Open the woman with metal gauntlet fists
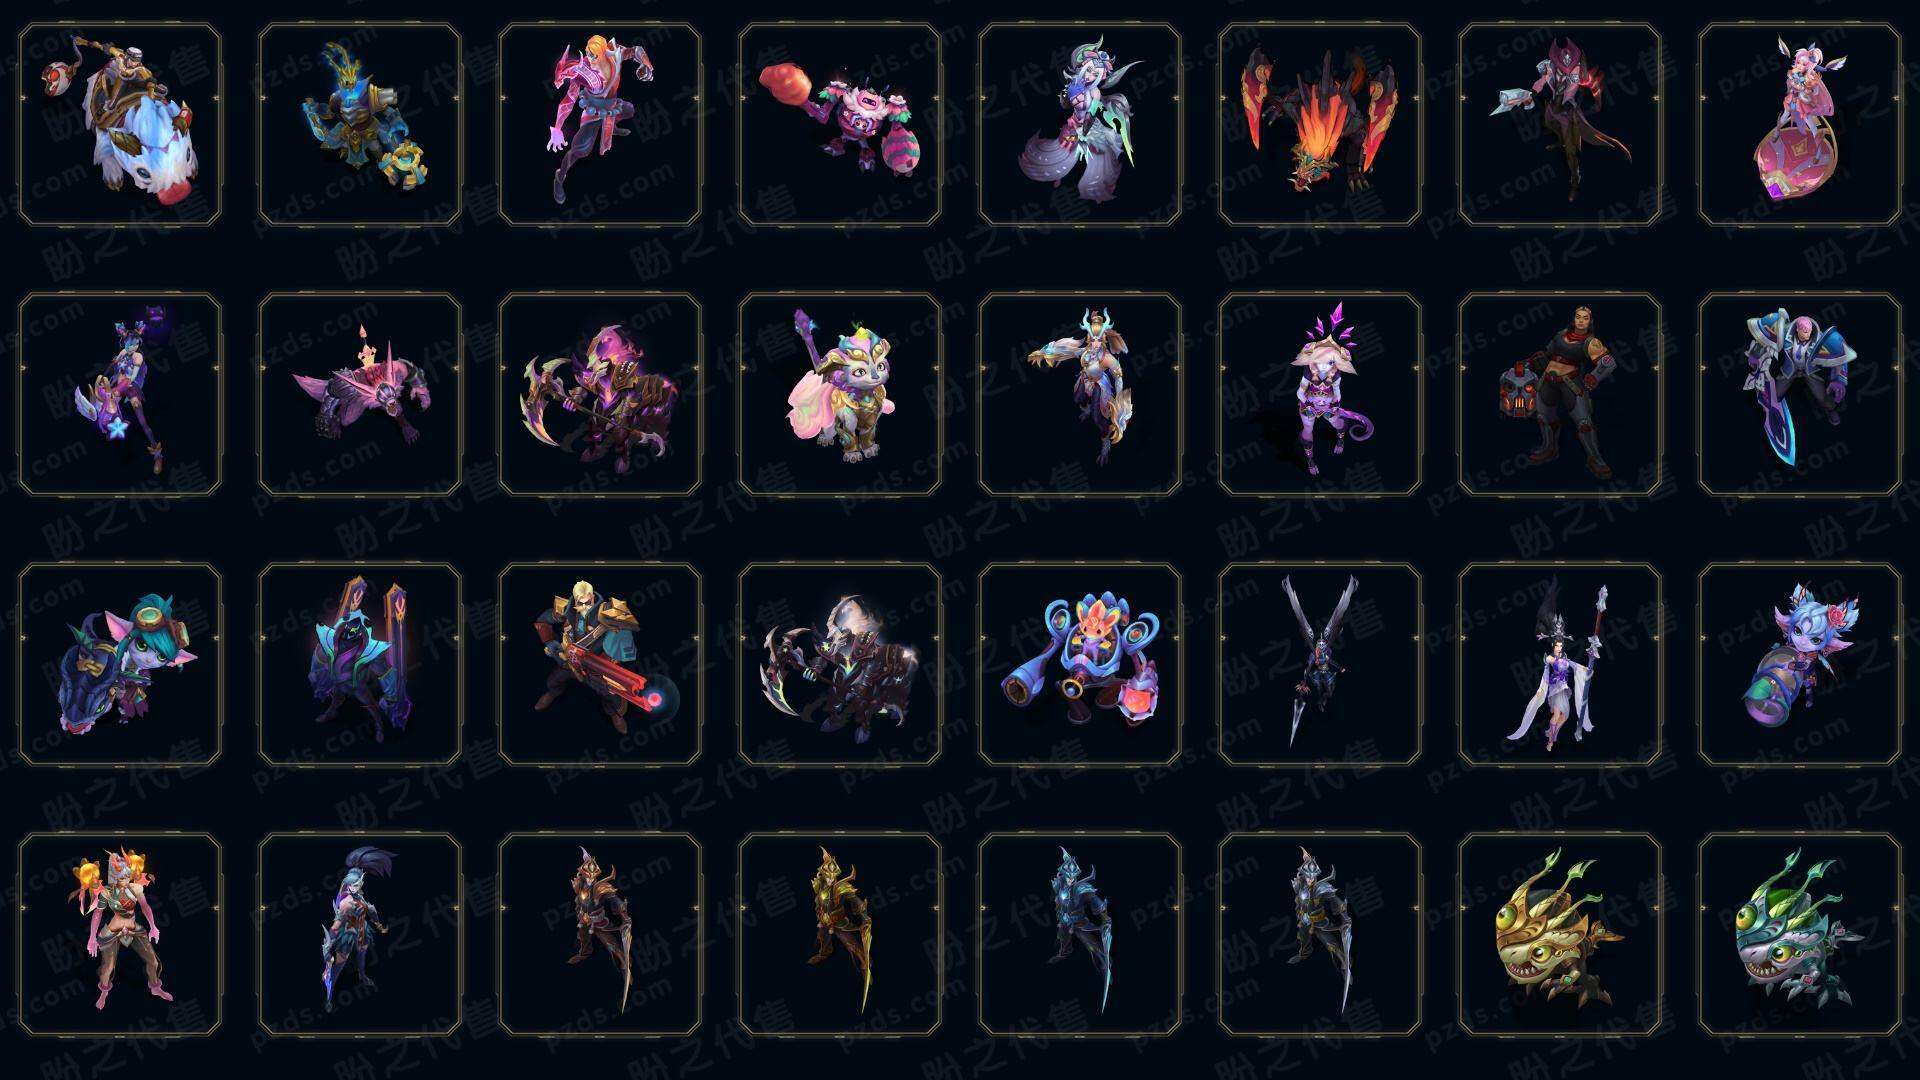This screenshot has height=1080, width=1920. click(1560, 394)
